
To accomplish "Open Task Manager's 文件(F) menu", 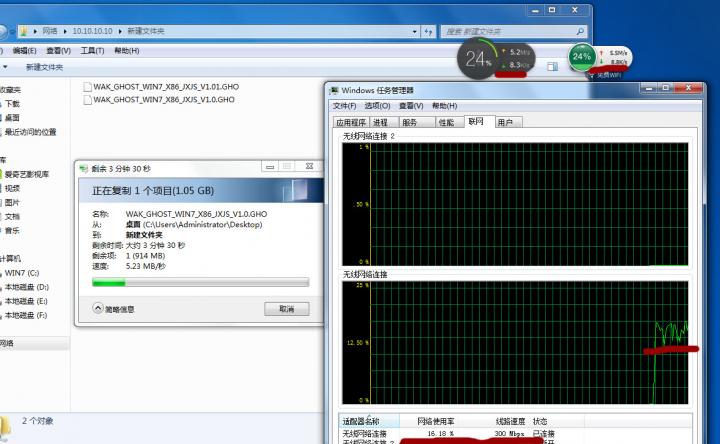I will [344, 106].
